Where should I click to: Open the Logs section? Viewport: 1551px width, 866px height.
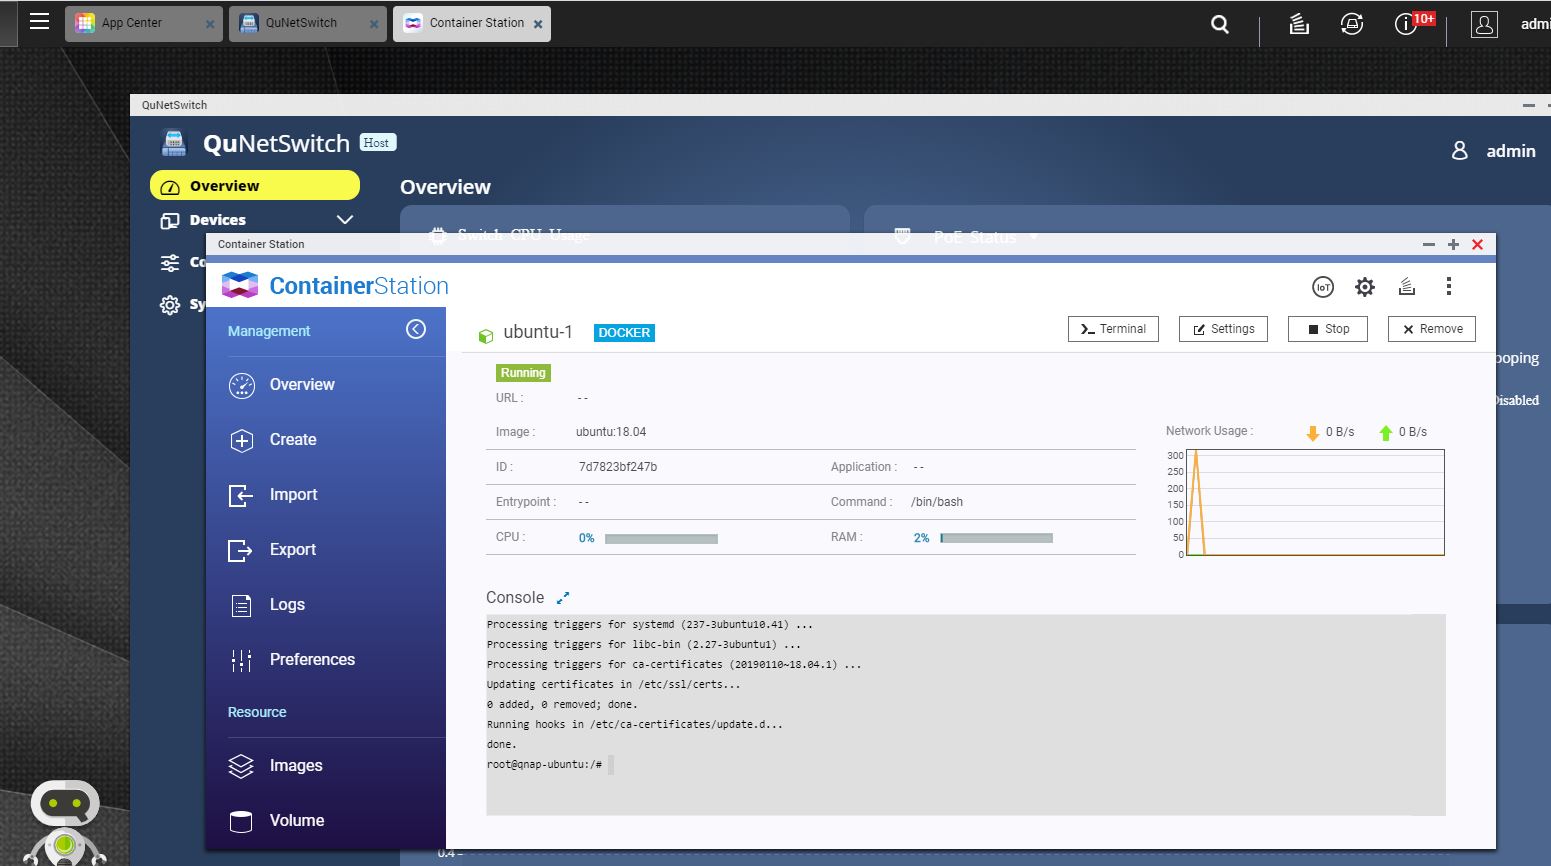pyautogui.click(x=286, y=605)
